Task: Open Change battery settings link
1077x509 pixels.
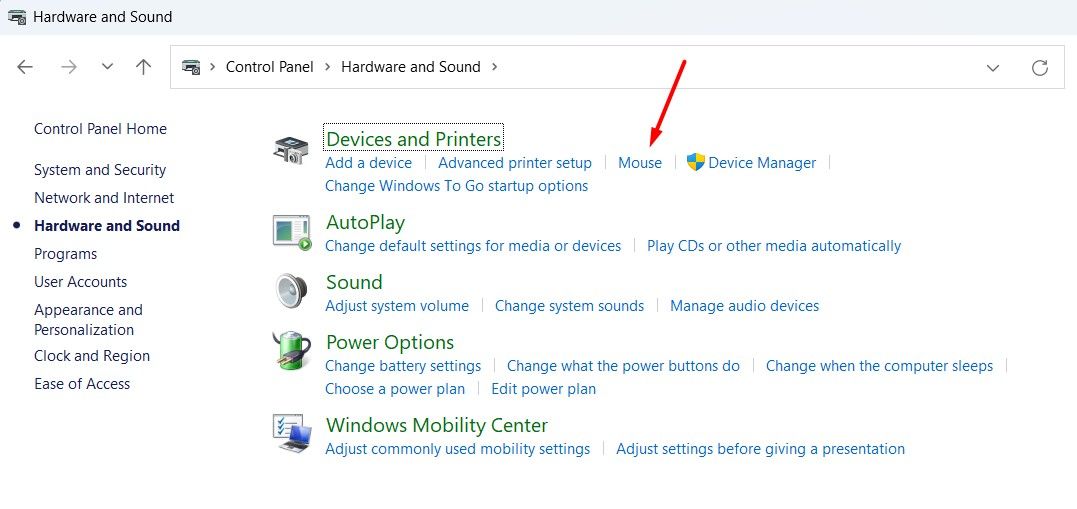Action: pos(403,366)
